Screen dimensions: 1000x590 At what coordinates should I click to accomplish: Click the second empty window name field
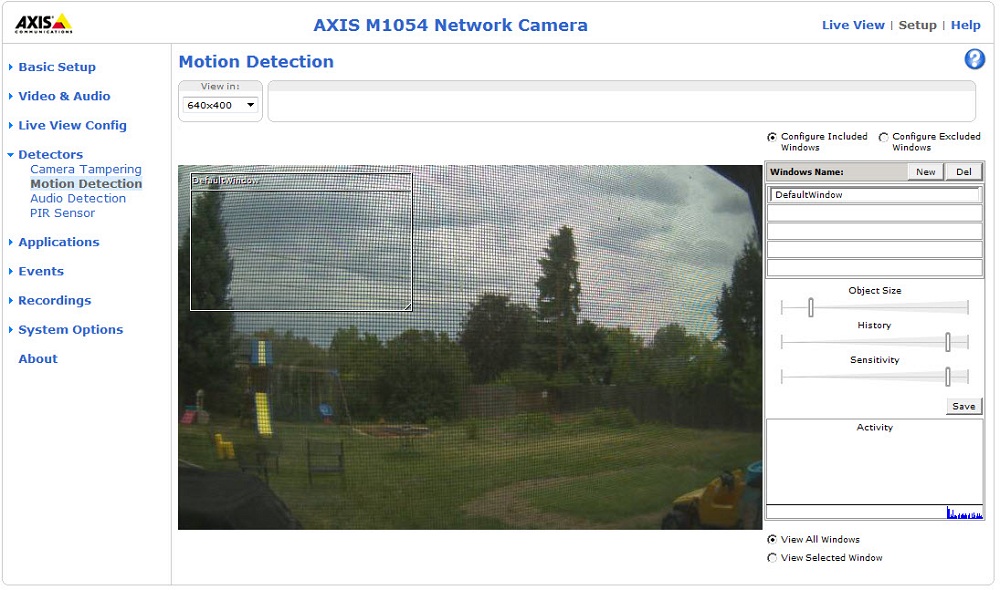point(874,232)
